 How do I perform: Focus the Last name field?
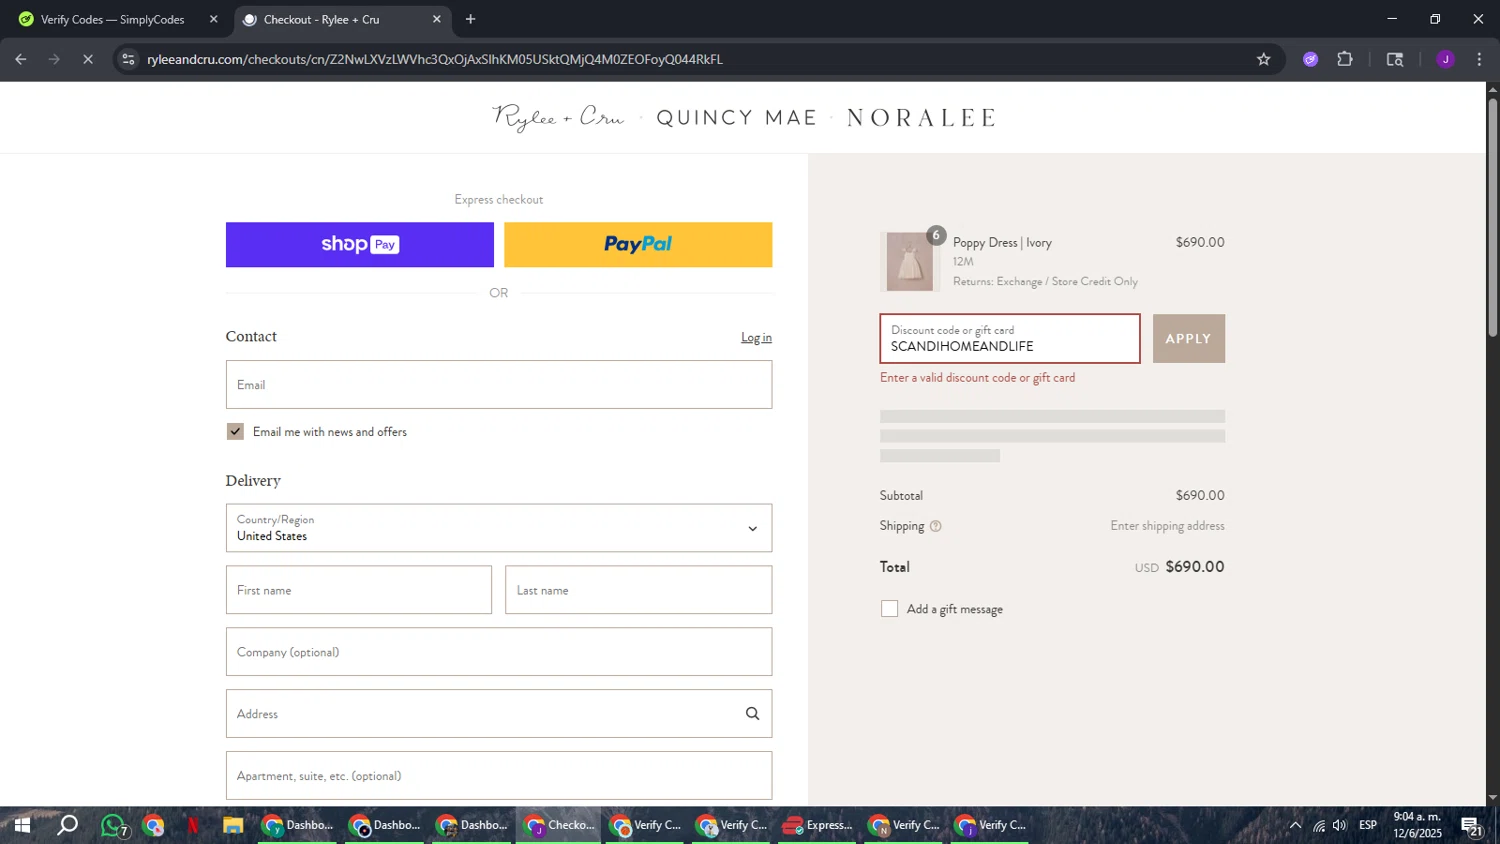638,590
